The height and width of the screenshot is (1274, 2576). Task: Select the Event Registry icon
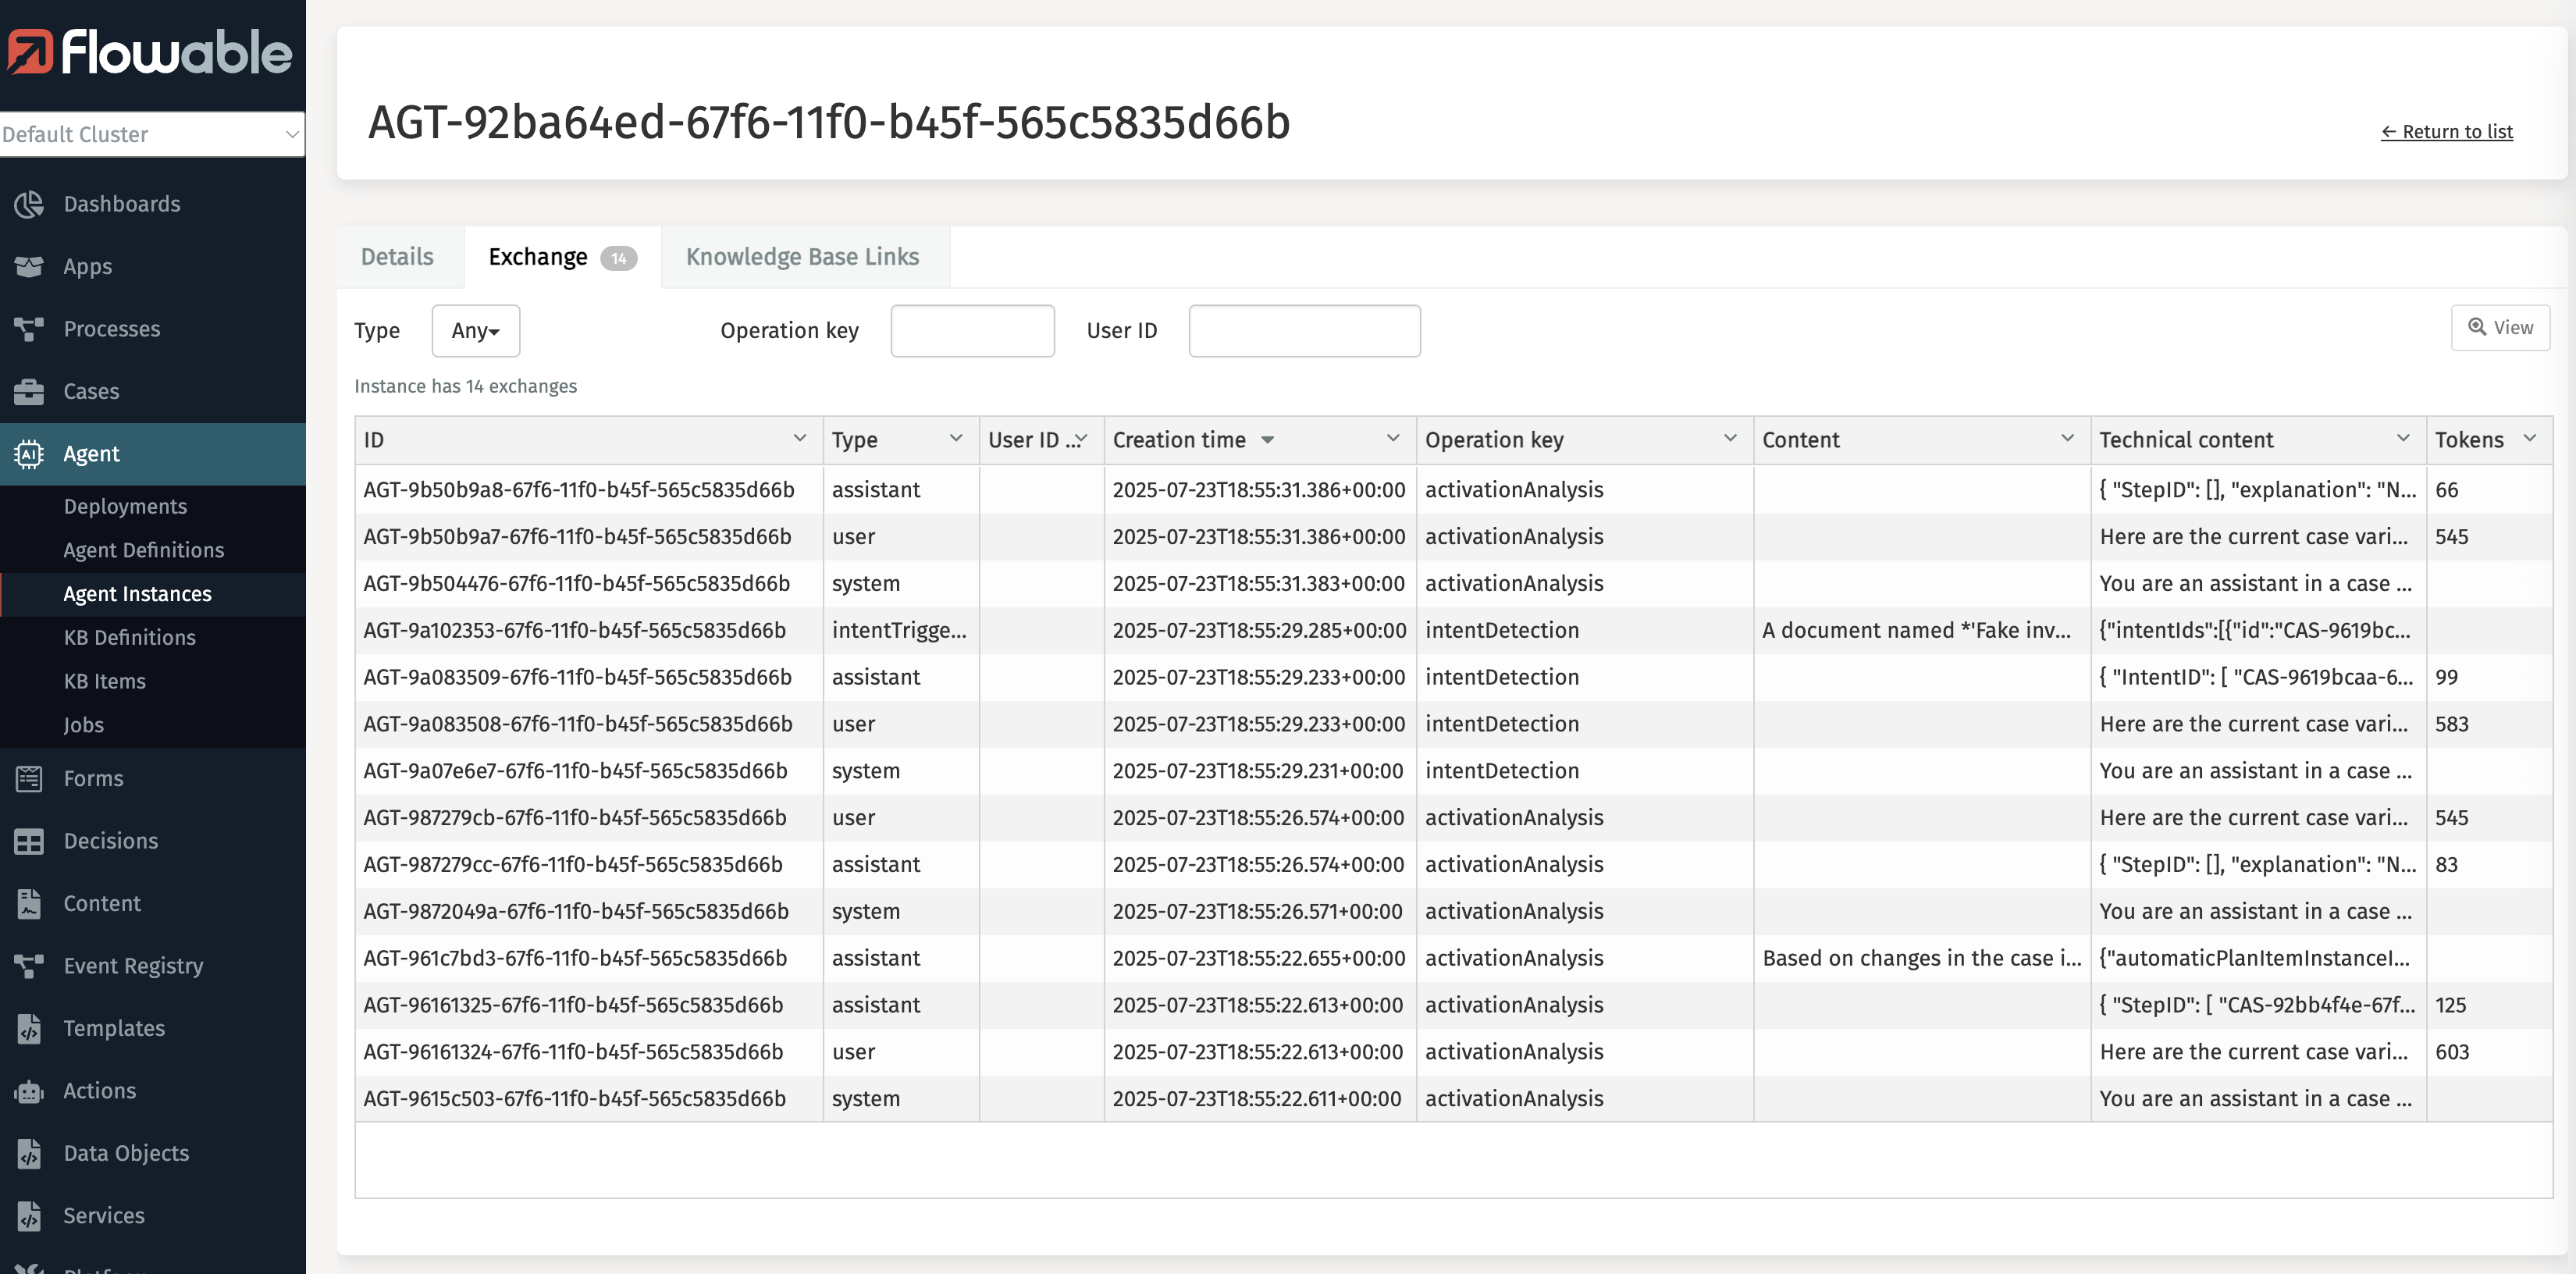click(29, 965)
